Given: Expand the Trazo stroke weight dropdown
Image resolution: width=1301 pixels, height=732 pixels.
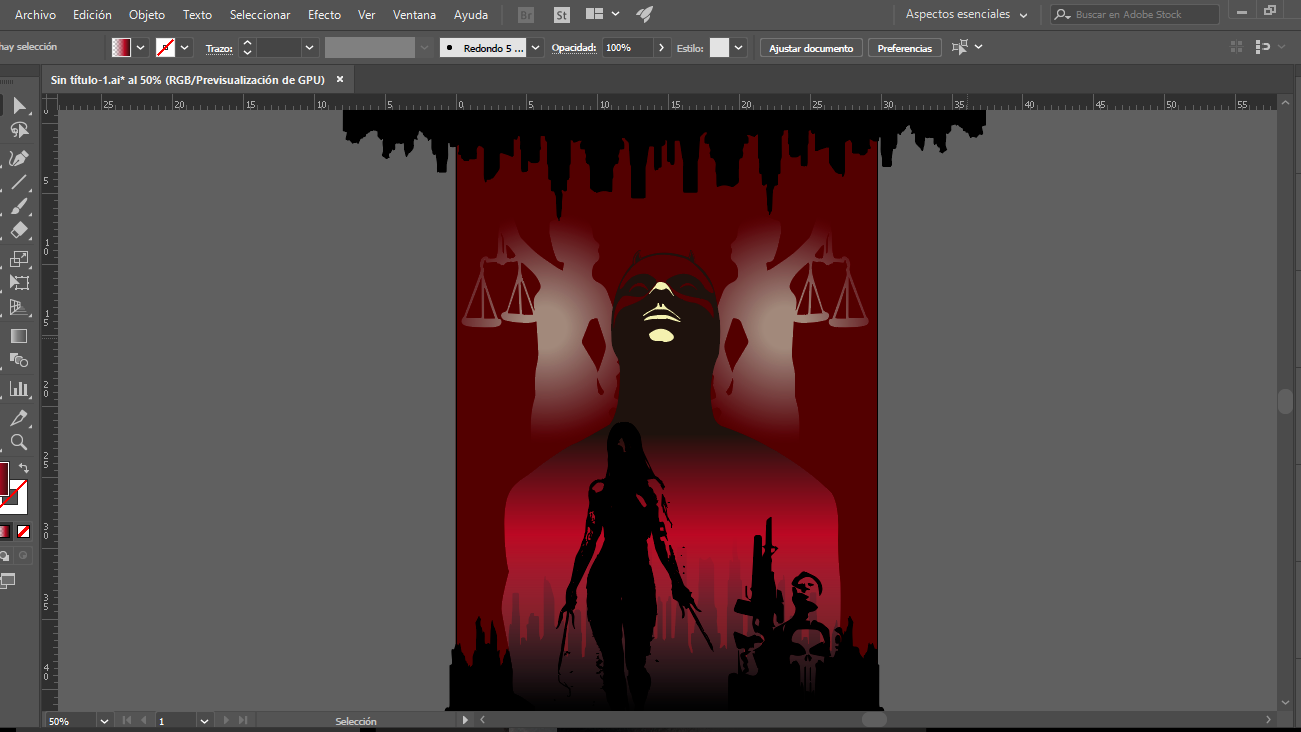Looking at the screenshot, I should pyautogui.click(x=309, y=48).
